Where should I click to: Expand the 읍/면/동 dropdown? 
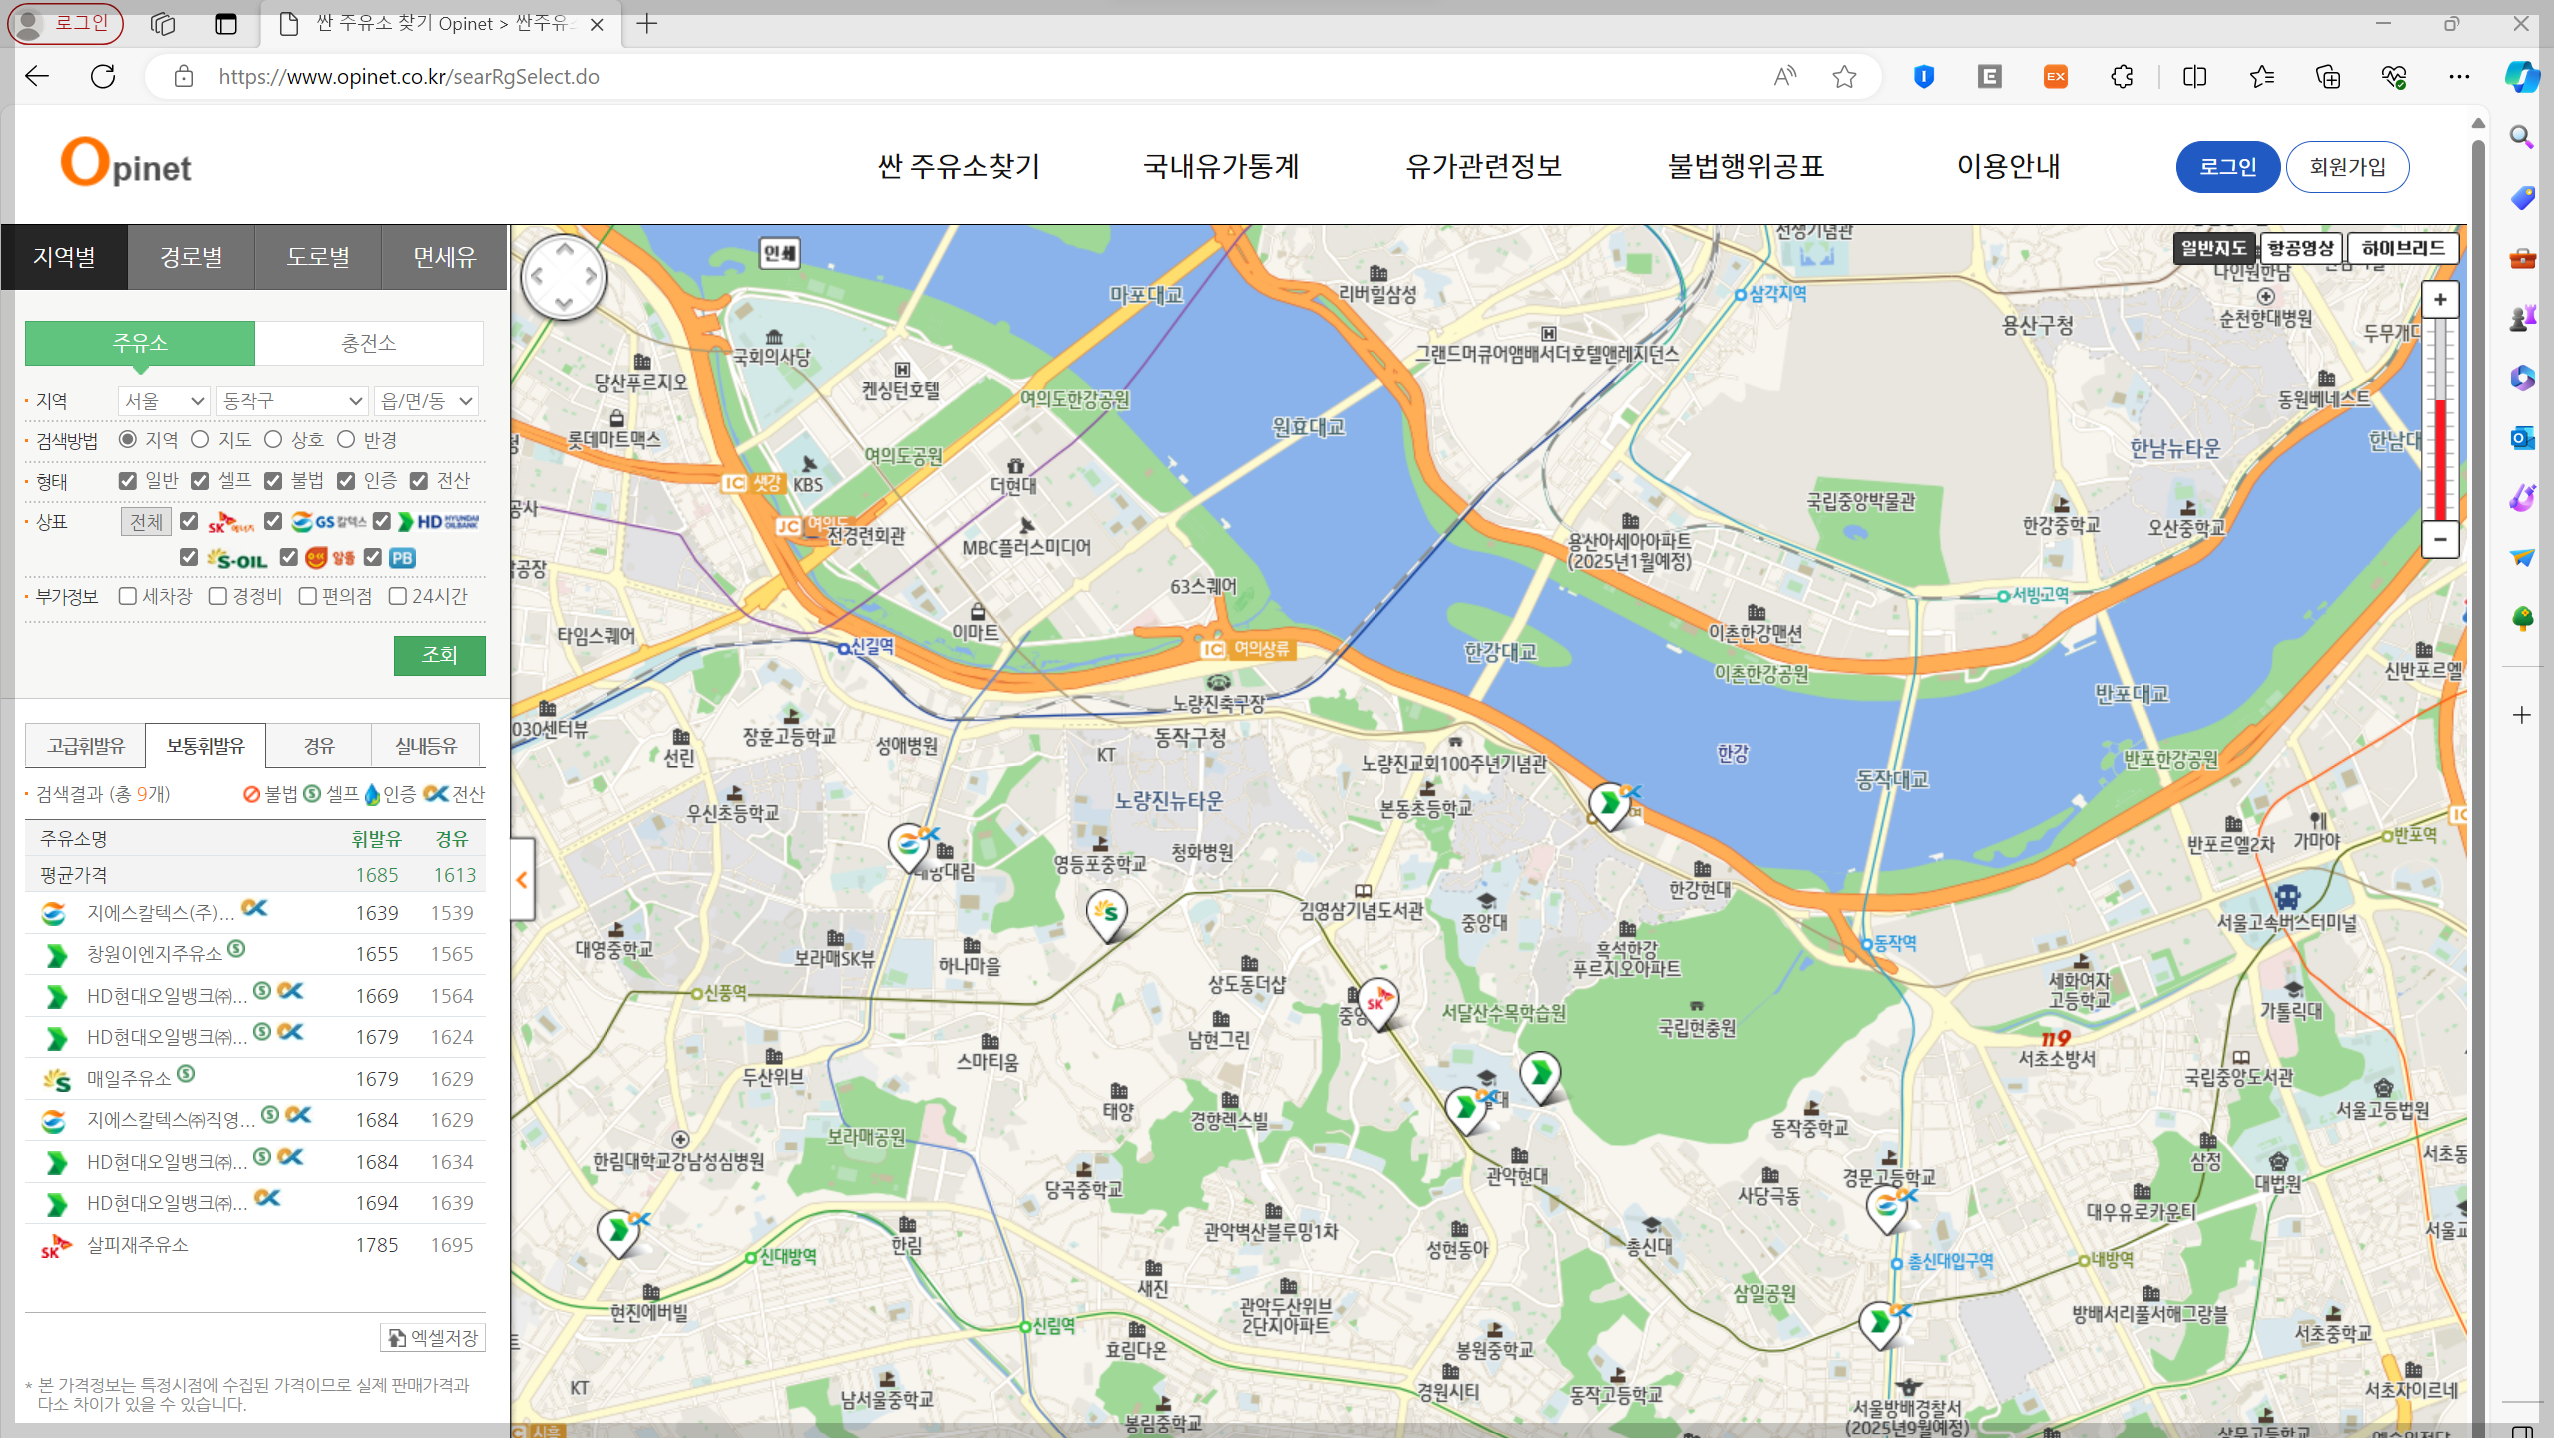[426, 401]
